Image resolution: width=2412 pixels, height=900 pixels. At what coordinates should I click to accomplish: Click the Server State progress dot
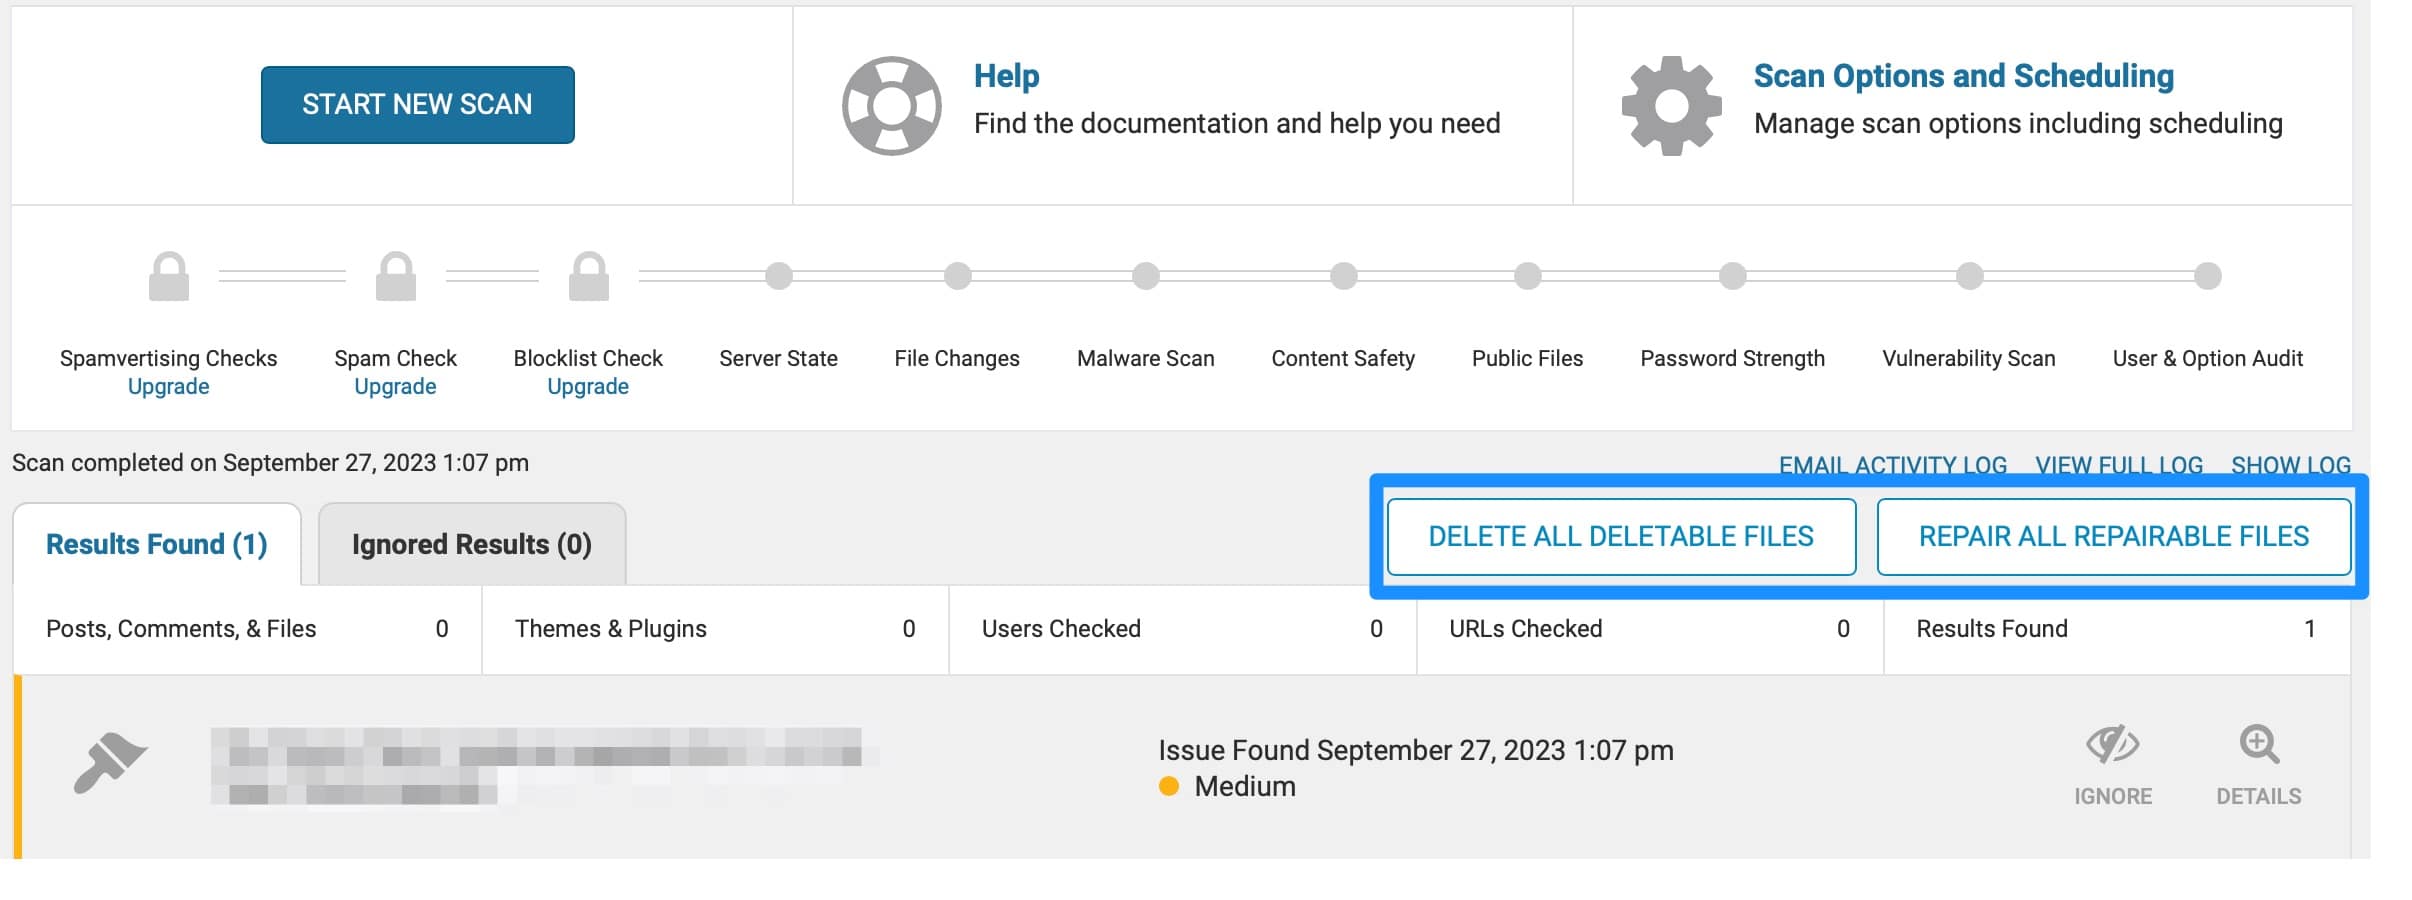click(x=778, y=276)
